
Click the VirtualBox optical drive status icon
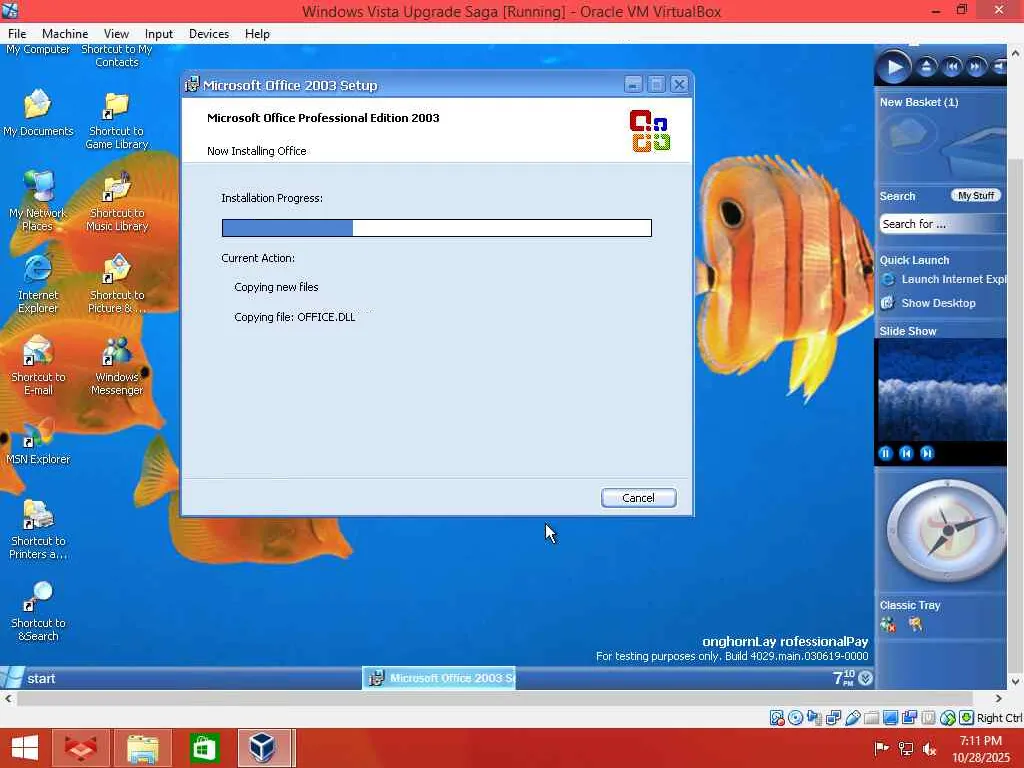(795, 718)
